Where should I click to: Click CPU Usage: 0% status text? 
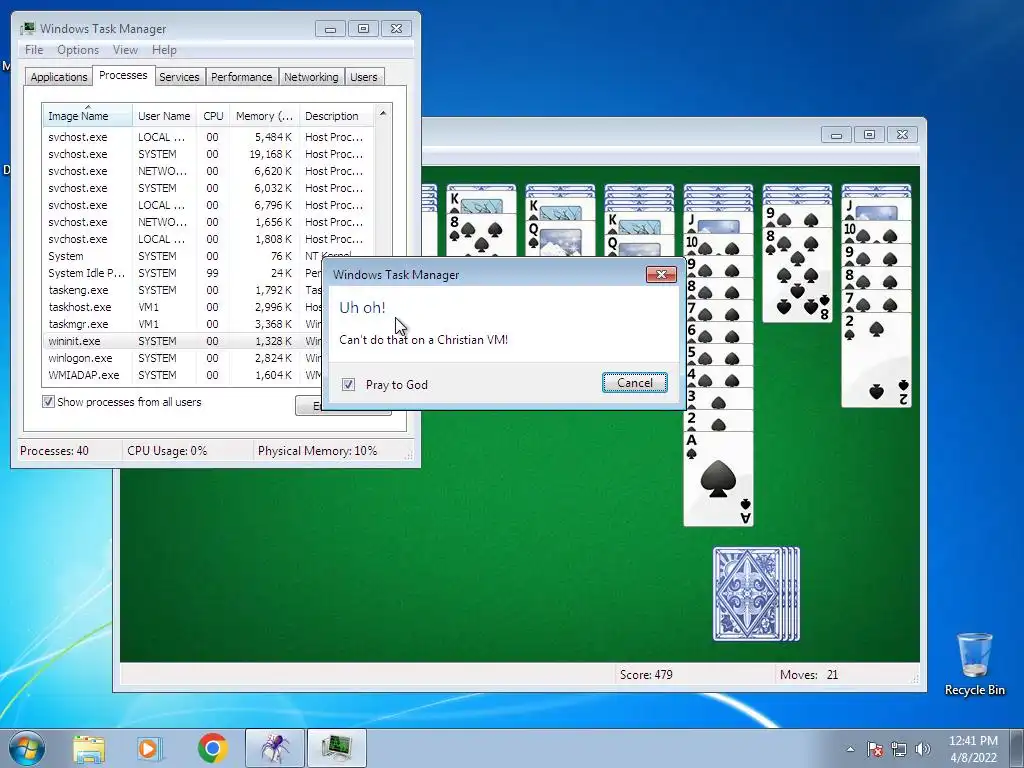tap(167, 451)
